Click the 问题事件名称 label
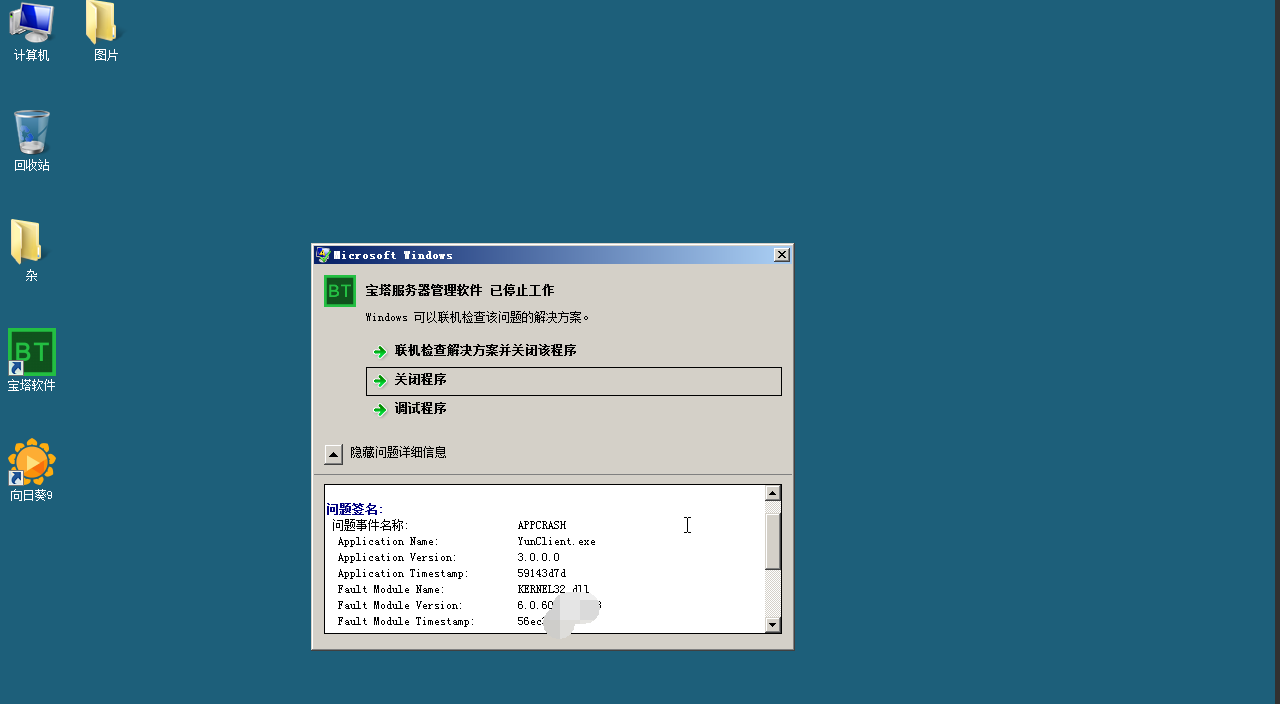1280x704 pixels. point(370,526)
